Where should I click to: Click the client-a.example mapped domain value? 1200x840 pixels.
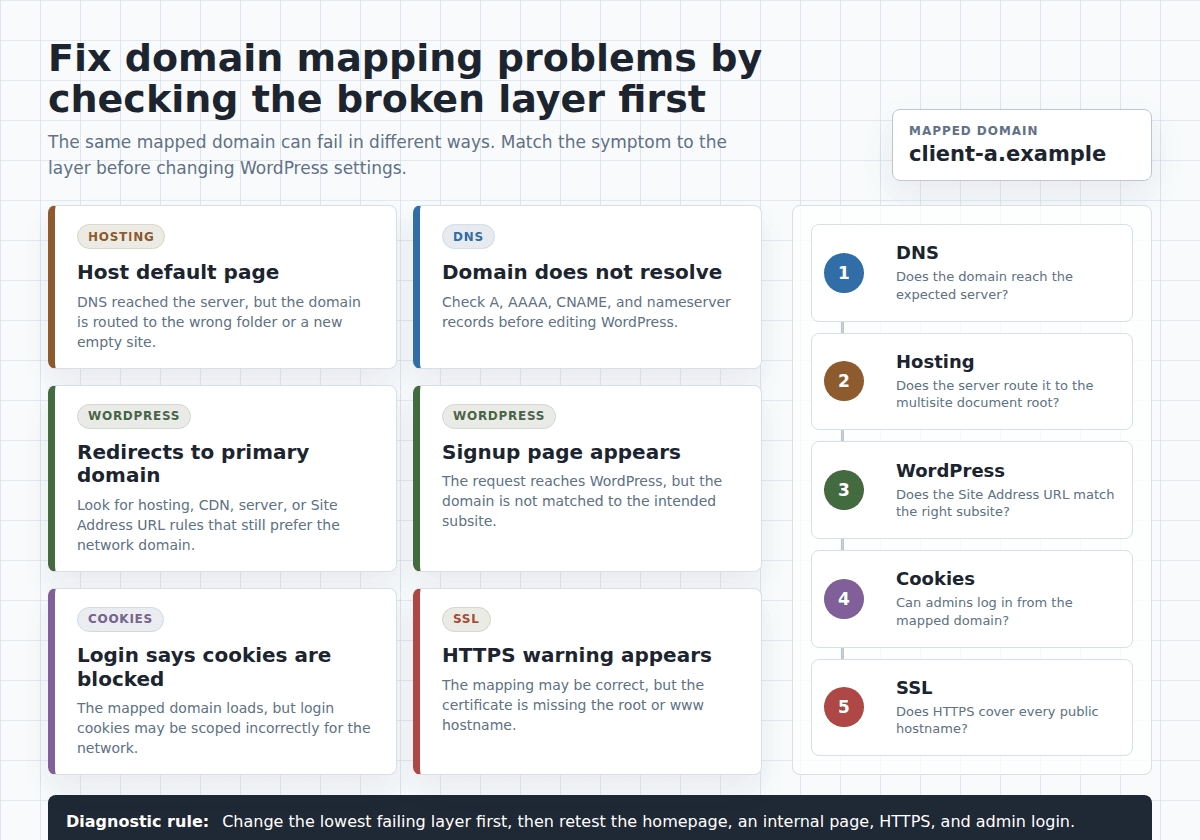(1007, 154)
